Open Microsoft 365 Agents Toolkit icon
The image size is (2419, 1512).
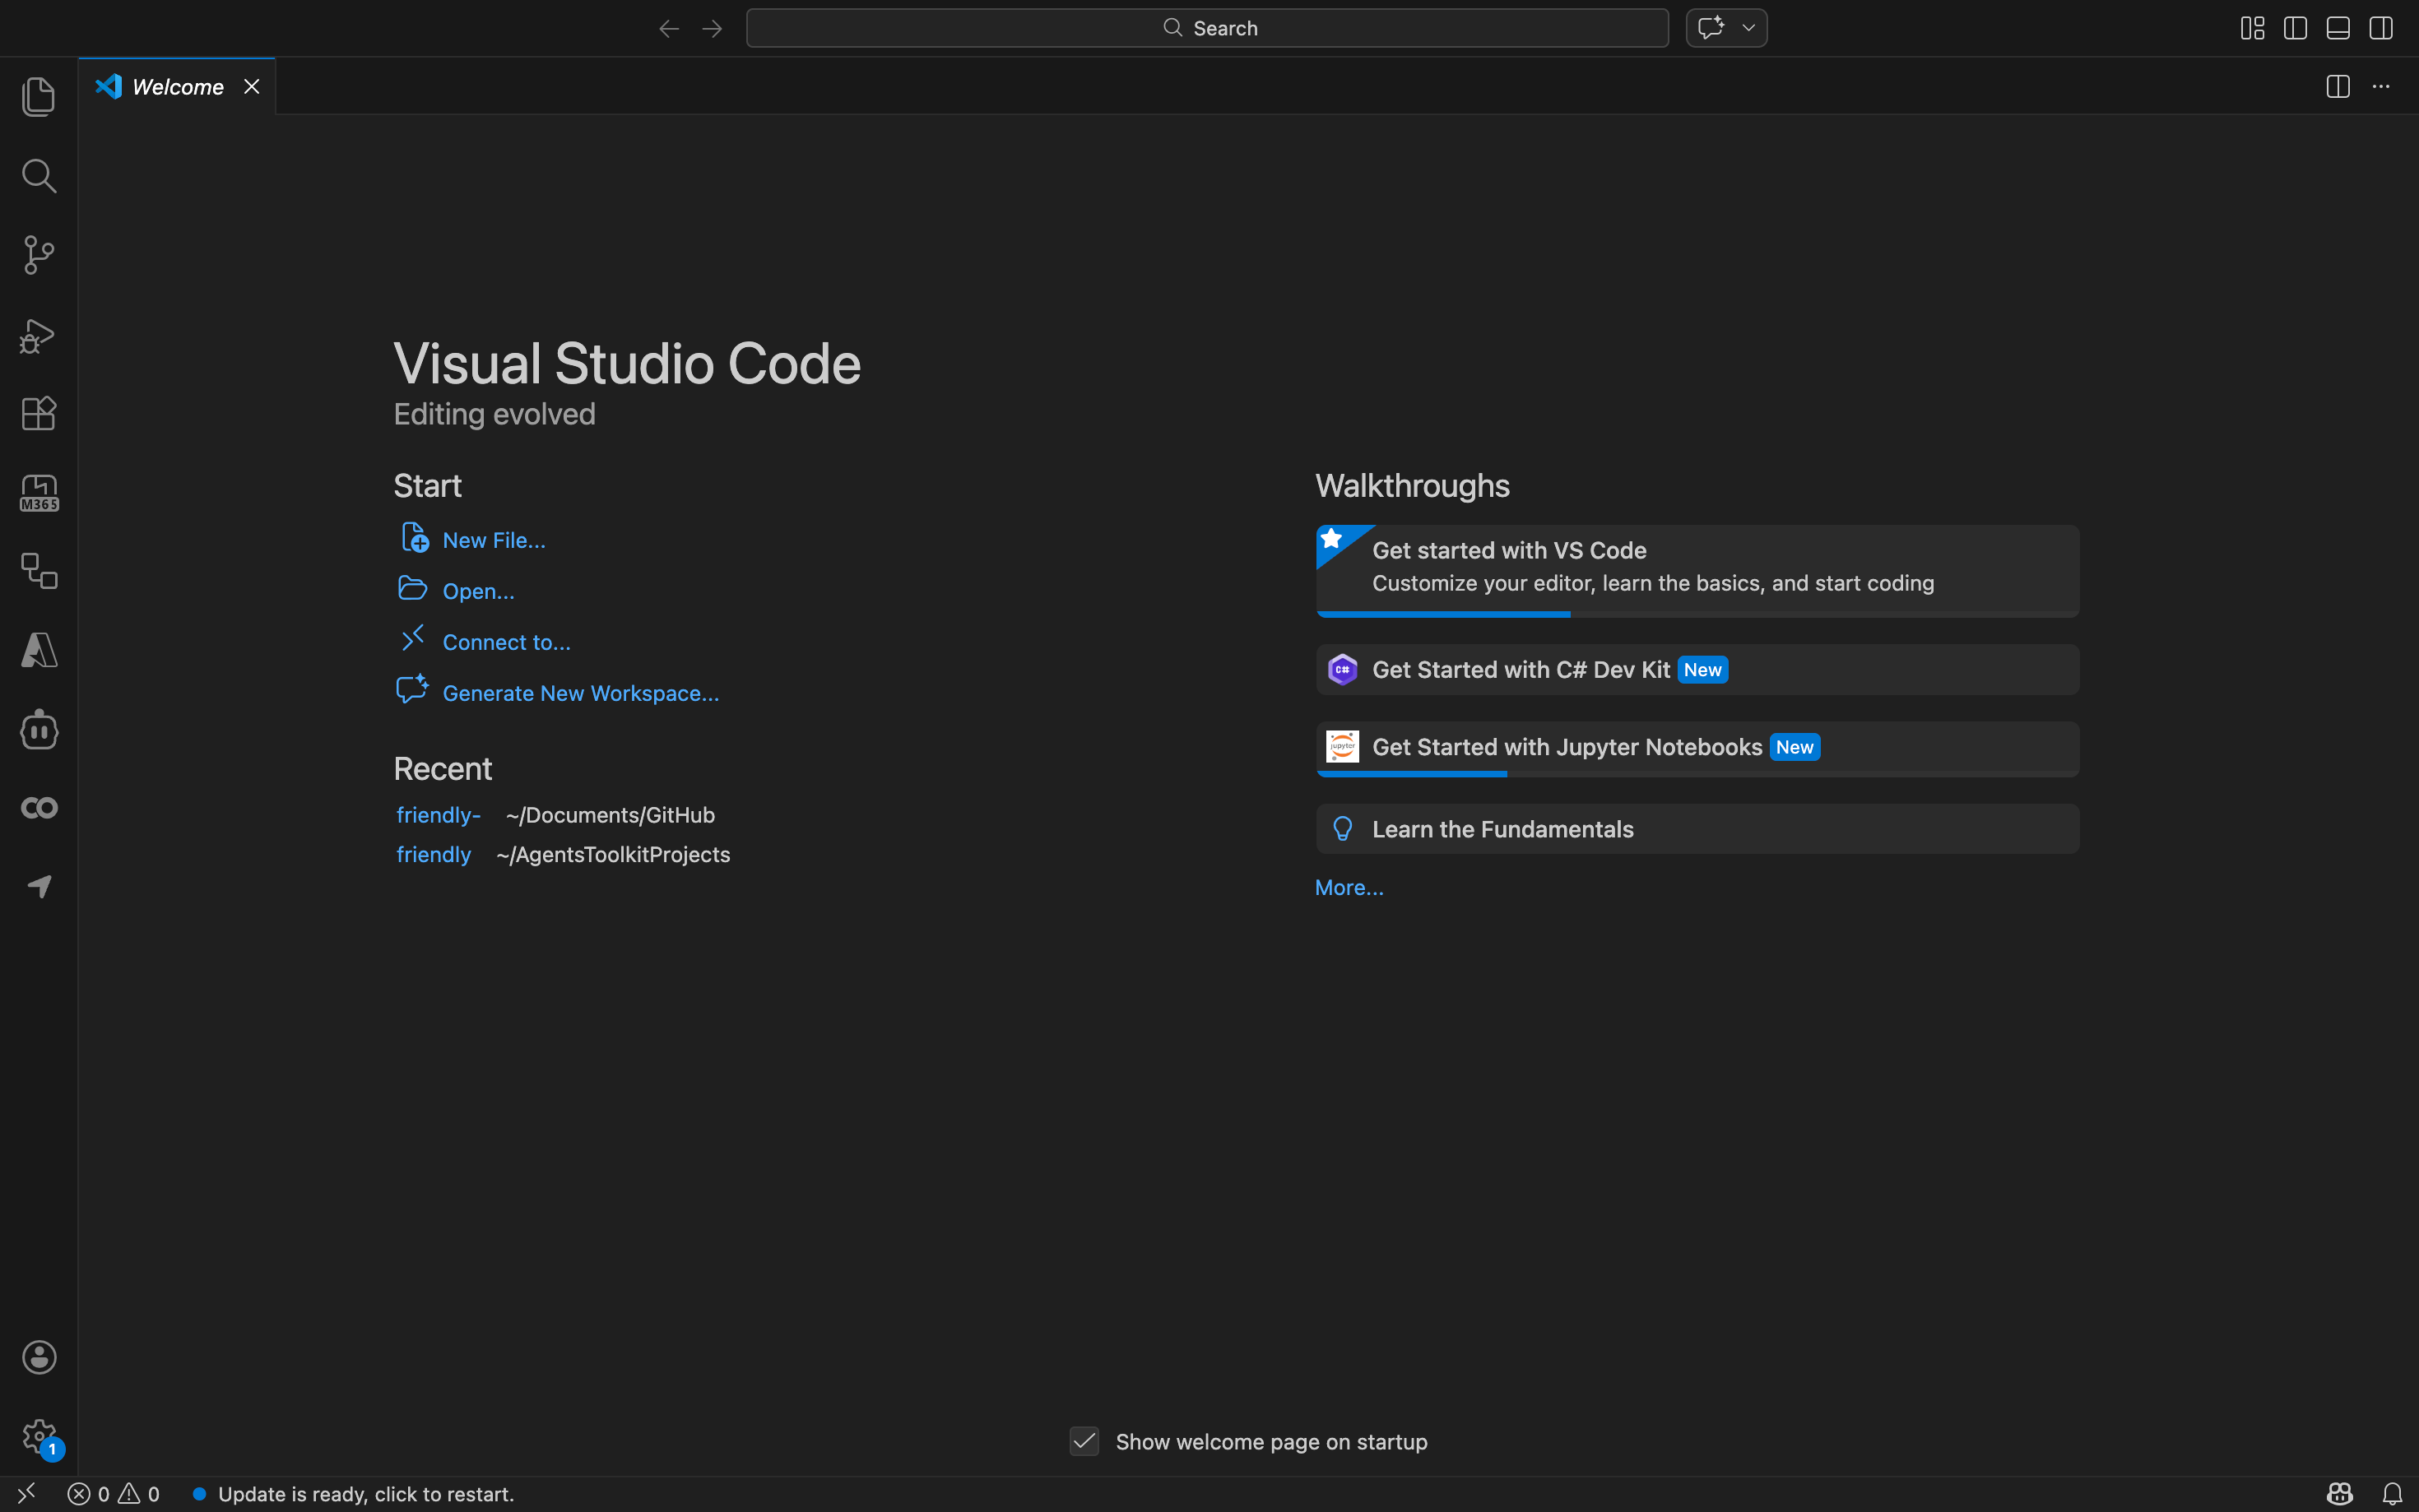click(38, 493)
